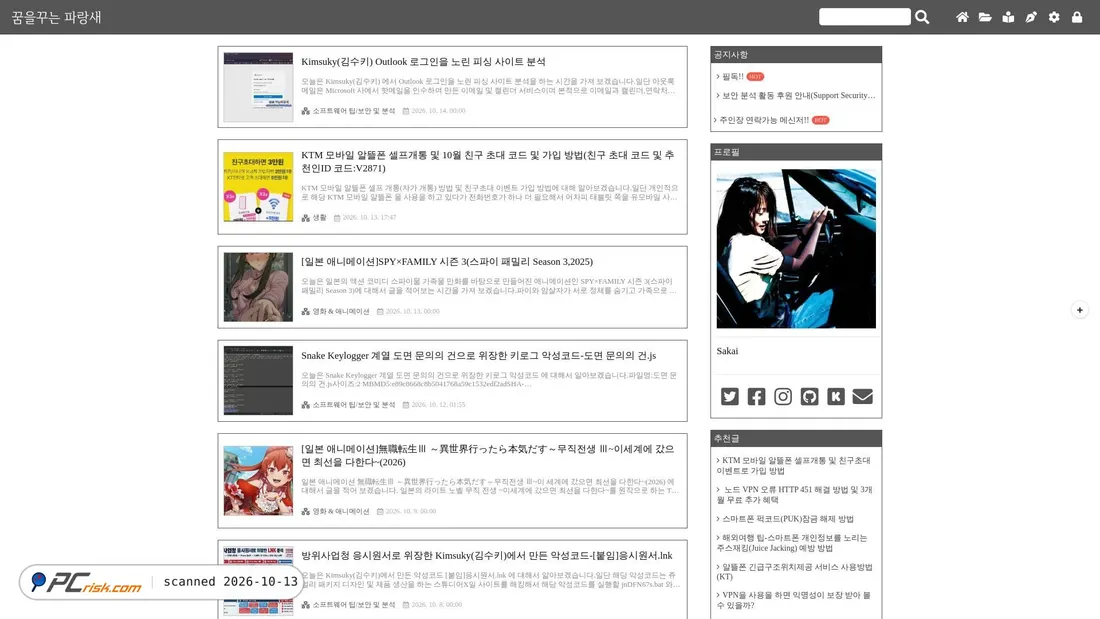Image resolution: width=1100 pixels, height=619 pixels.
Task: Open the settings gear icon
Action: click(1054, 17)
